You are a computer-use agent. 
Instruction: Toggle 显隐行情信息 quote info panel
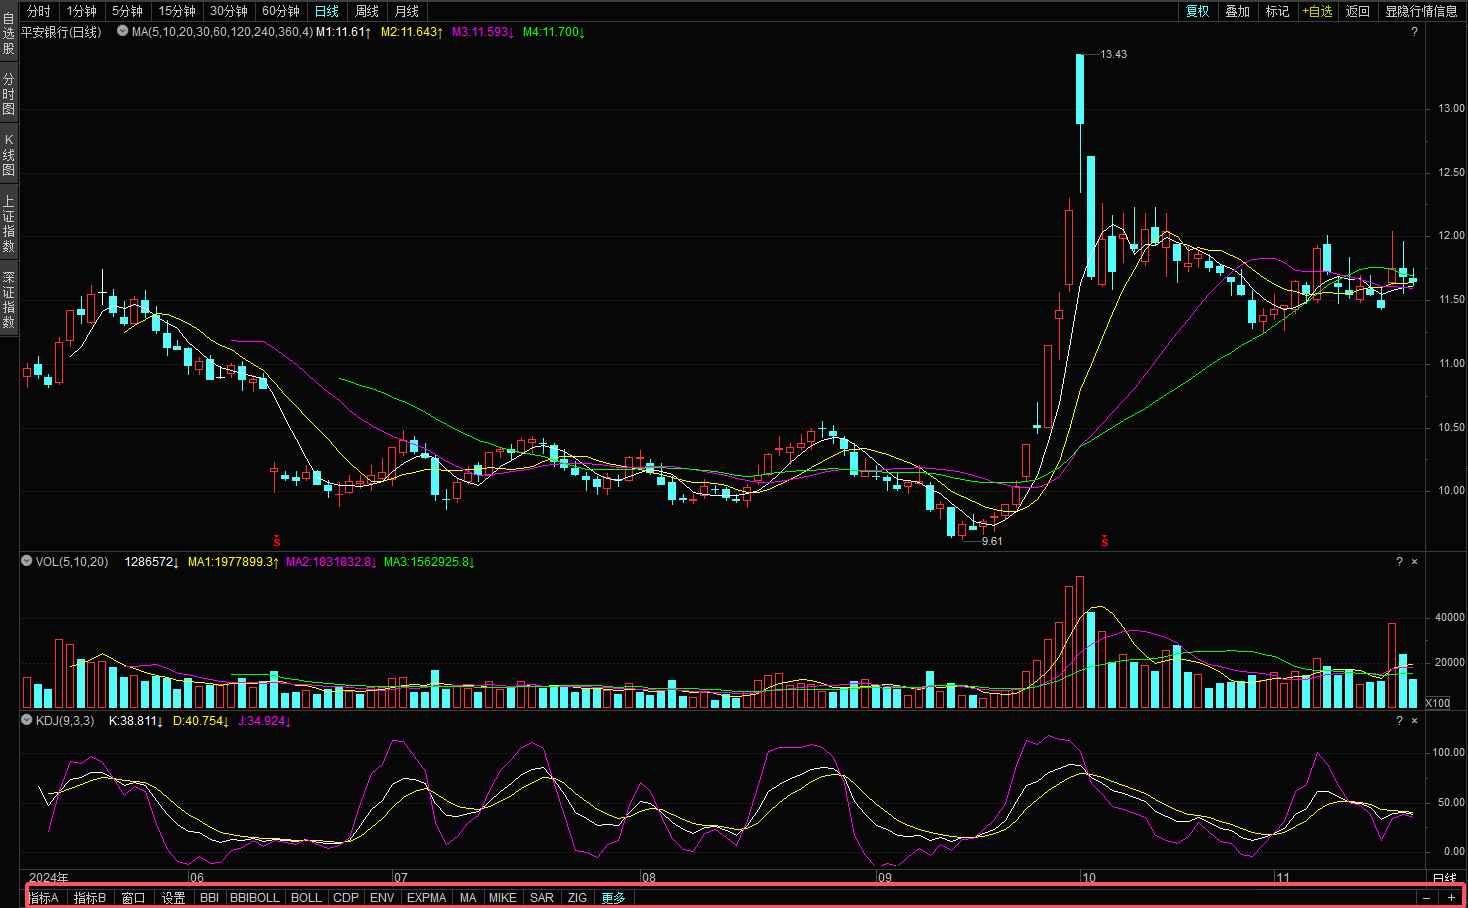pos(1421,11)
